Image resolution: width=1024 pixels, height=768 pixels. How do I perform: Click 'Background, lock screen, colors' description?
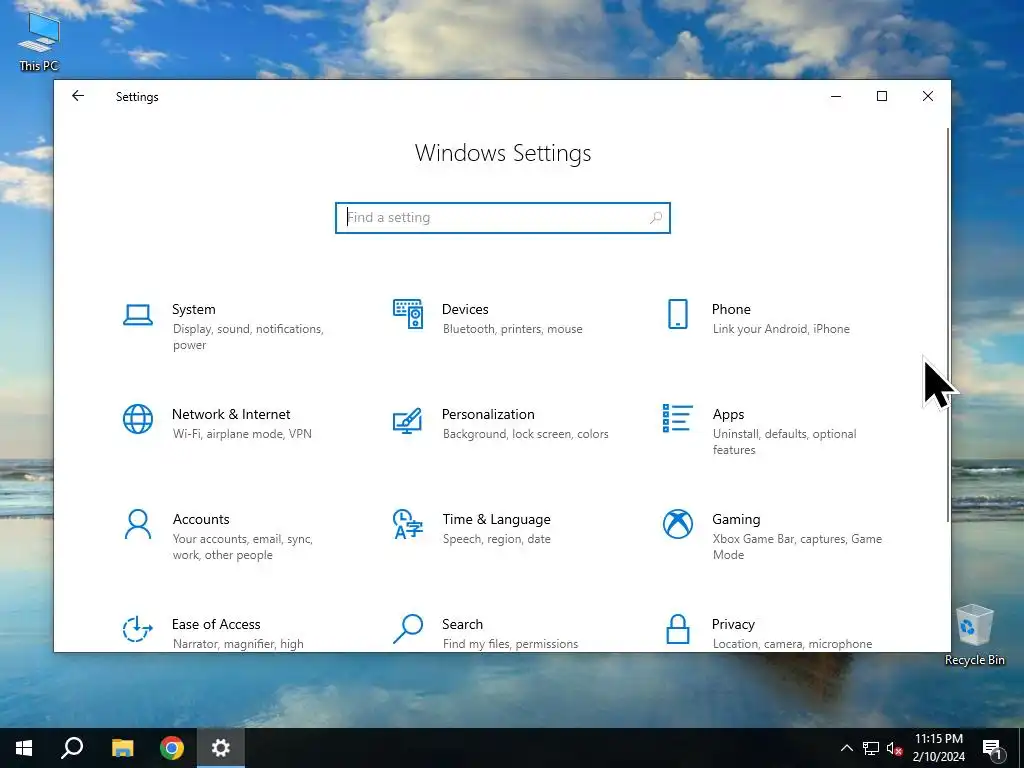(526, 434)
